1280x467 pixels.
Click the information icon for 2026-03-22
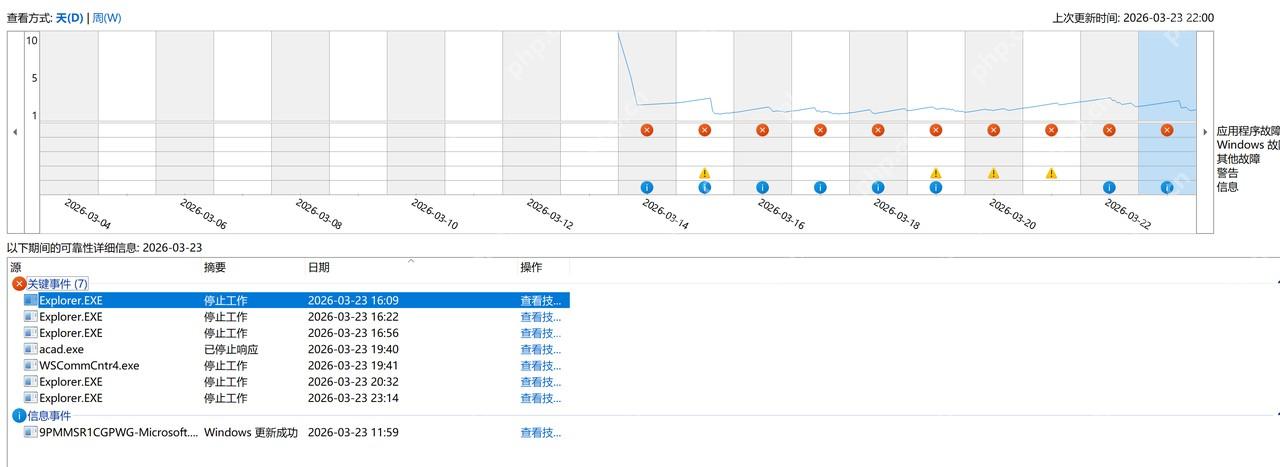1109,187
